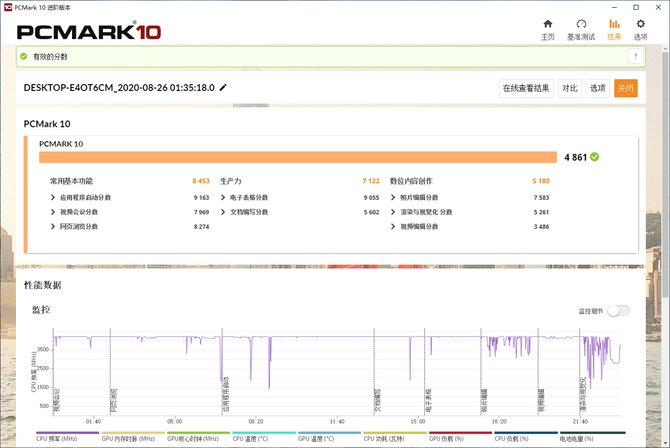
Task: Toggle 电池电量 (%) legend
Action: click(592, 436)
